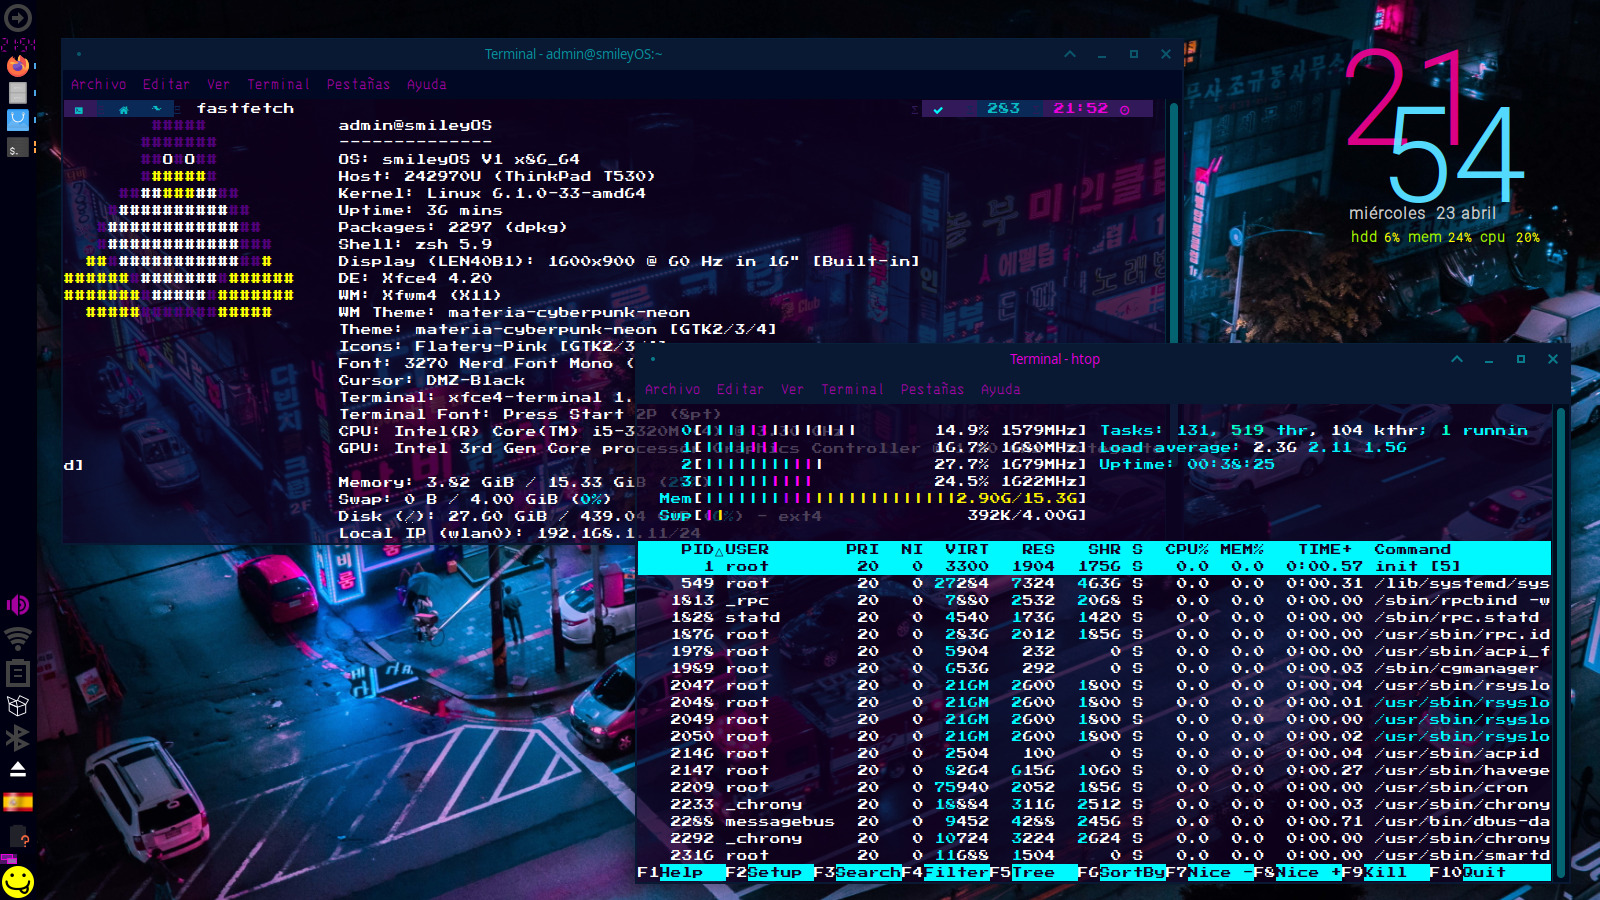Image resolution: width=1600 pixels, height=900 pixels.
Task: Sort htop by Command column header
Action: point(1412,550)
